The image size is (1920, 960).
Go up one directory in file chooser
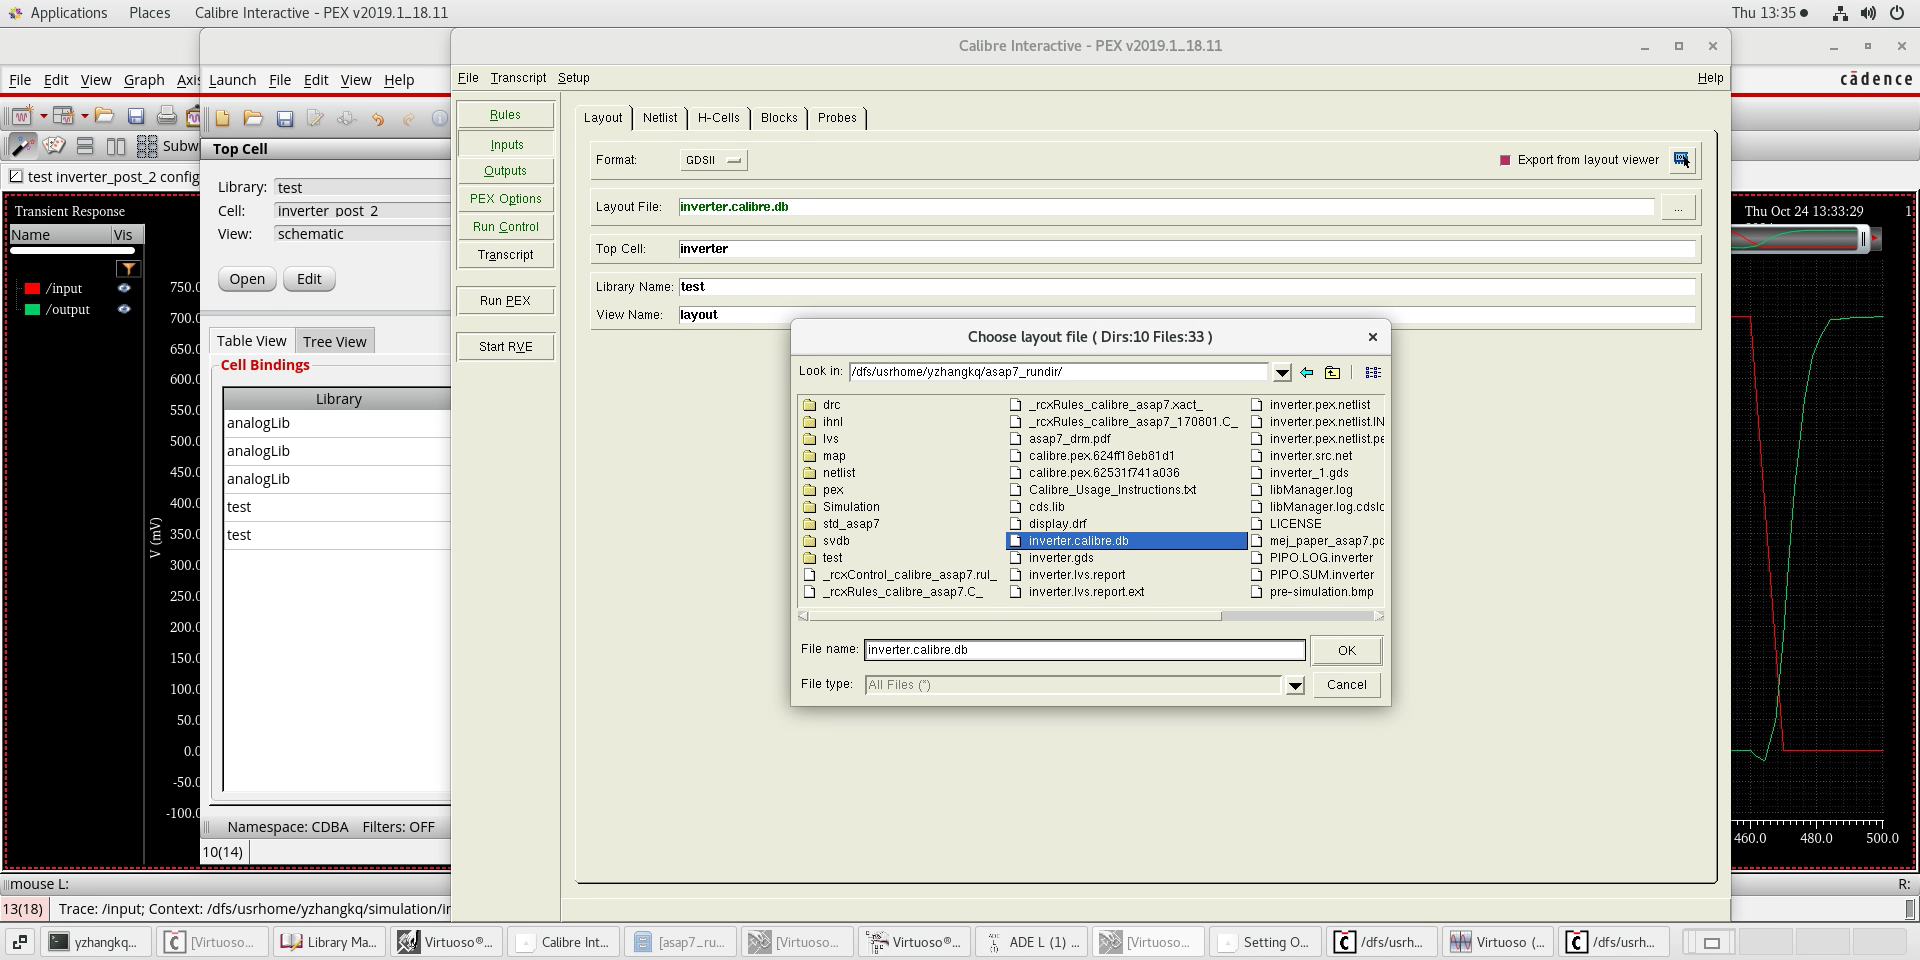click(1332, 372)
